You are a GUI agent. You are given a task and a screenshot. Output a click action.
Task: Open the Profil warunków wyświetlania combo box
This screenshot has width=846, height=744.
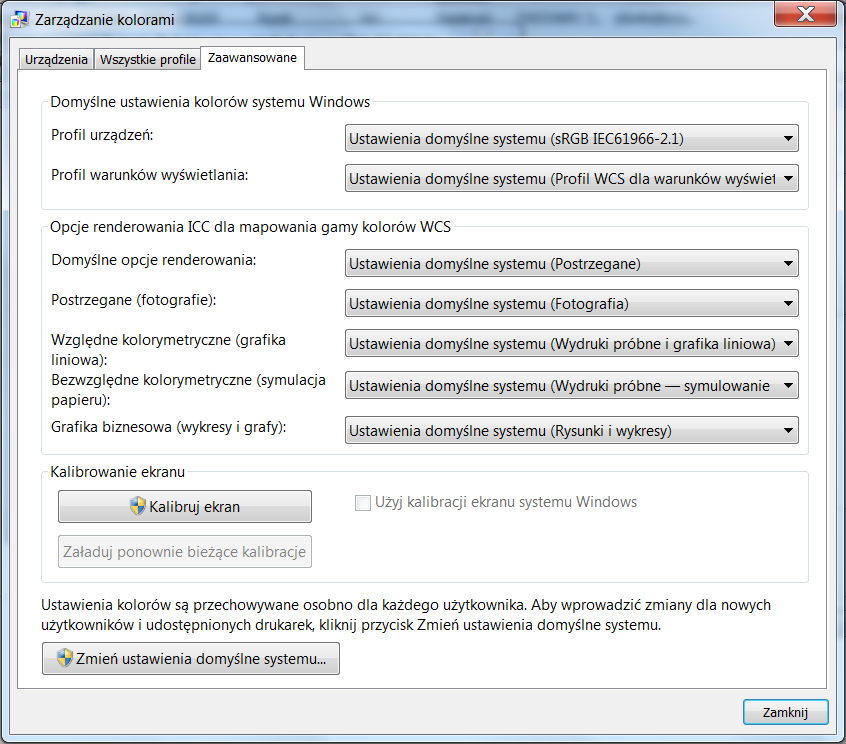[571, 178]
